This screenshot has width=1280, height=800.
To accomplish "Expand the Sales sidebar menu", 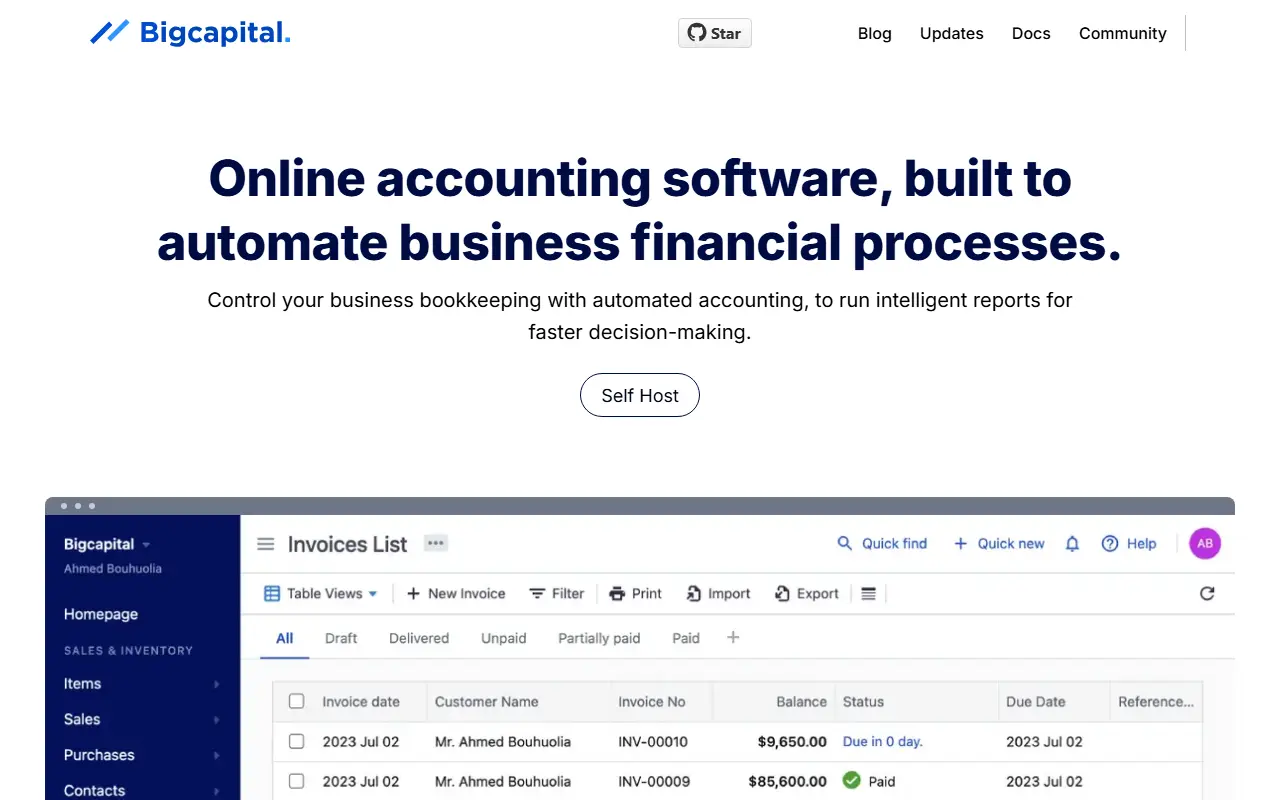I will point(142,719).
